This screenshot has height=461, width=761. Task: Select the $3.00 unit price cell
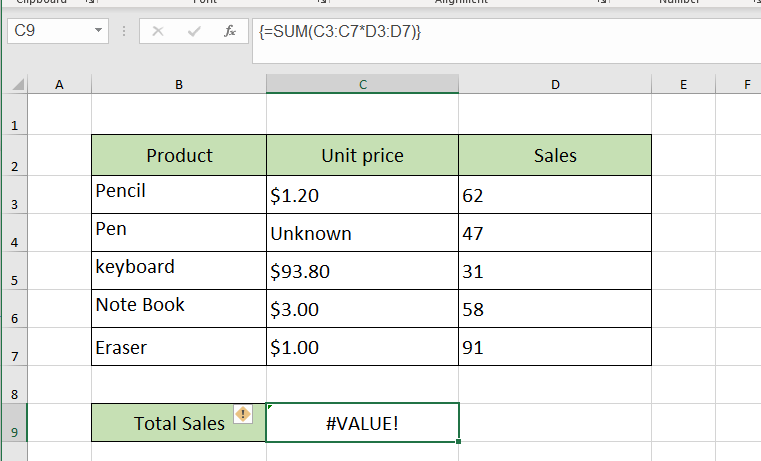[x=363, y=309]
